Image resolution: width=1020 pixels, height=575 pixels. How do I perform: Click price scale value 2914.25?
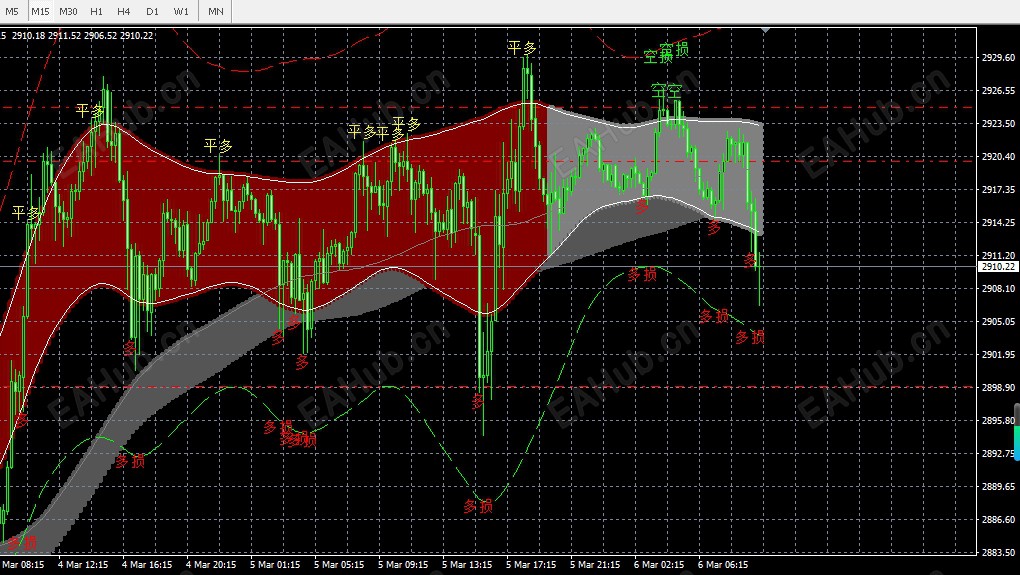998,222
